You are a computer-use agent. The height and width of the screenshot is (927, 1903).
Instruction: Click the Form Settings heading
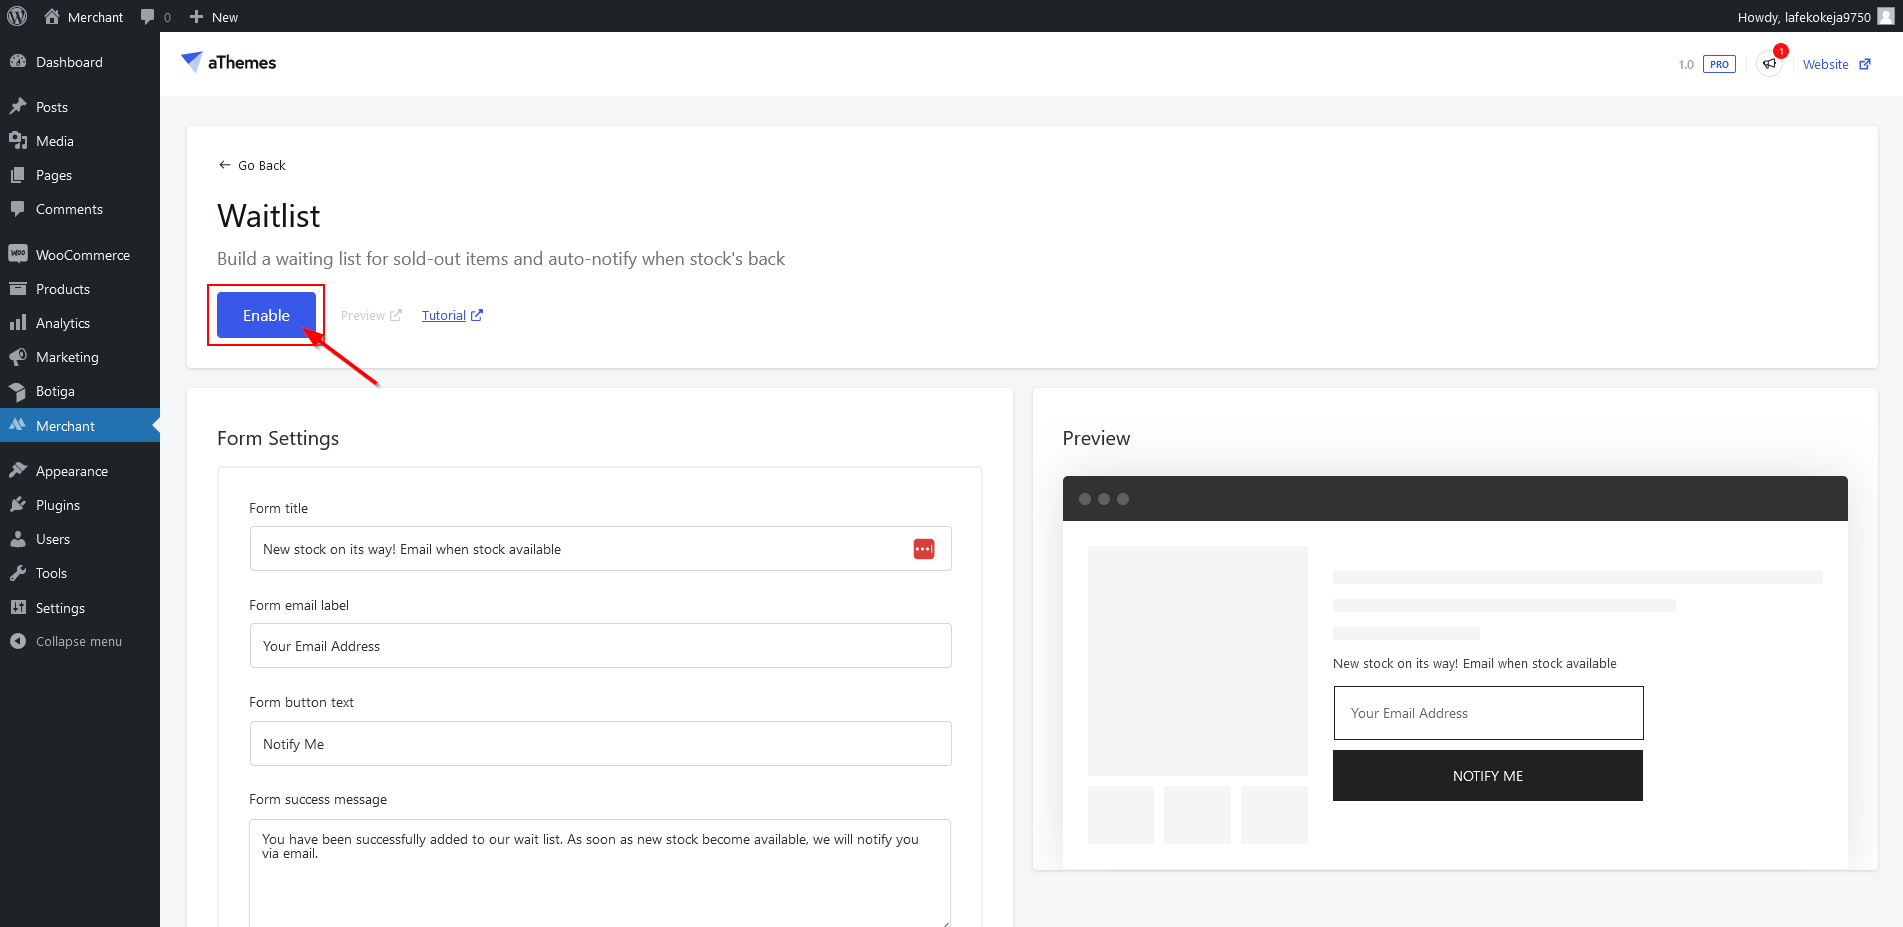click(x=278, y=438)
